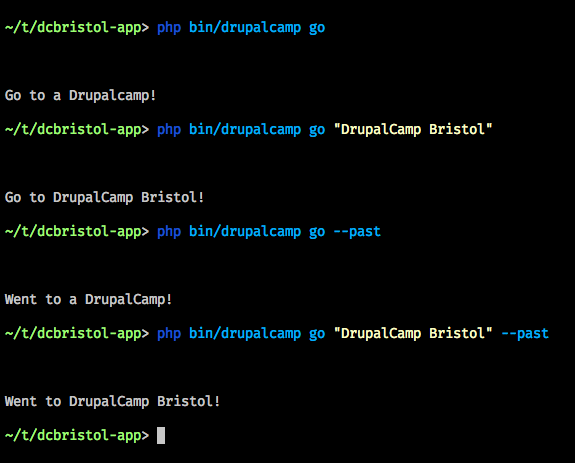This screenshot has width=575, height=463.
Task: Click the 'Go to DrupalCamp Bristol!' output
Action: pos(105,198)
